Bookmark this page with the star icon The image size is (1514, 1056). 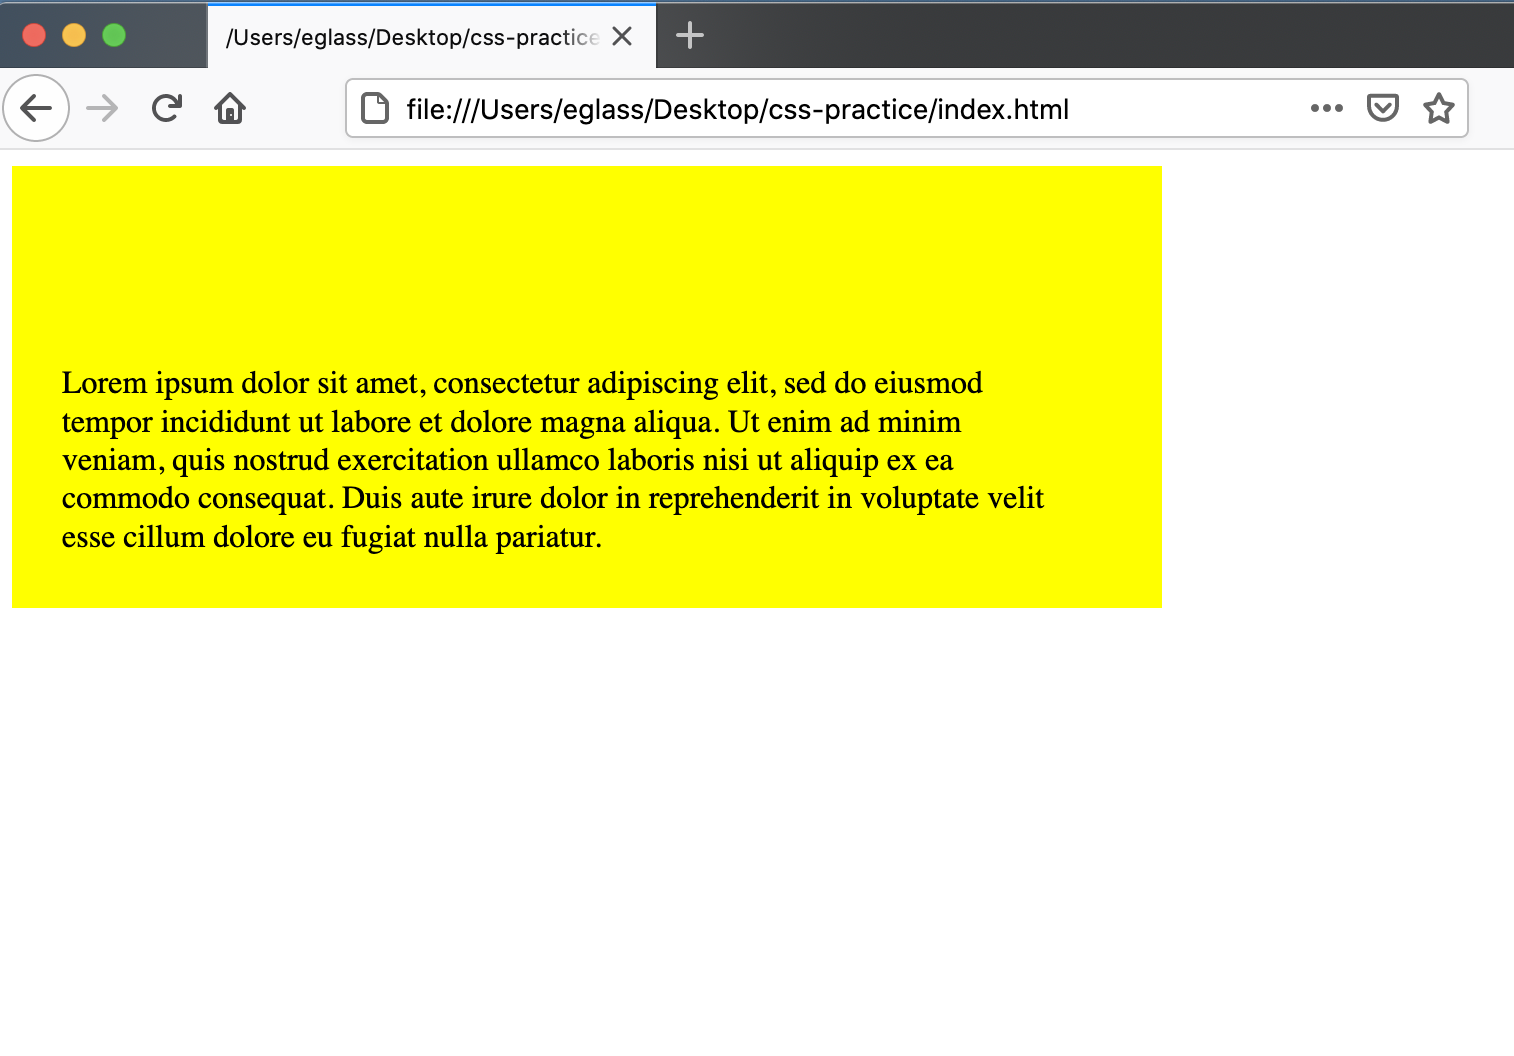(1438, 108)
